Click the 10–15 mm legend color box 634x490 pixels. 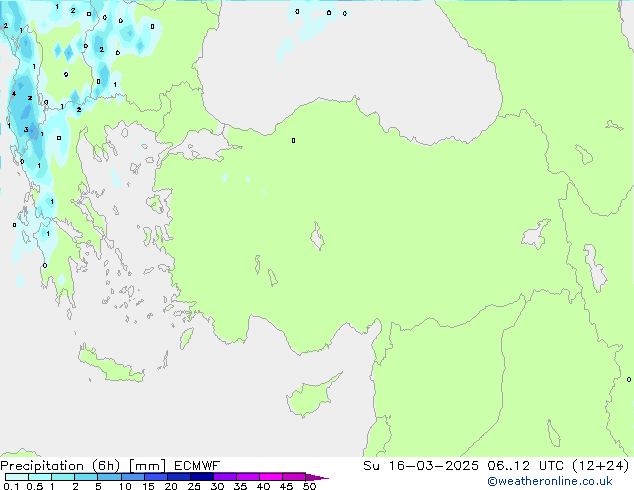132,477
